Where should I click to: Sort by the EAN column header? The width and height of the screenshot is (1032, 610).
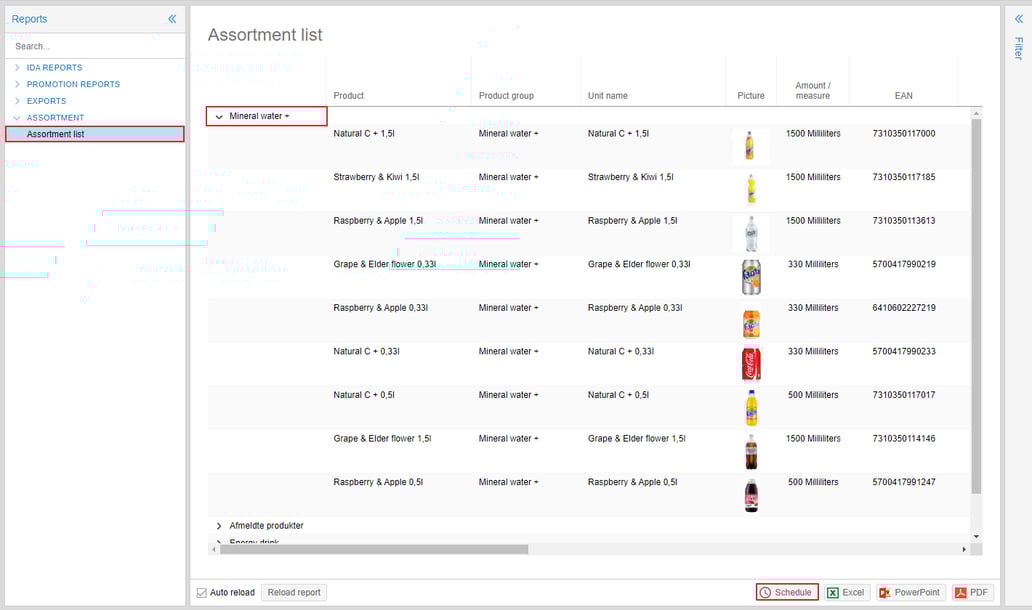click(x=903, y=95)
